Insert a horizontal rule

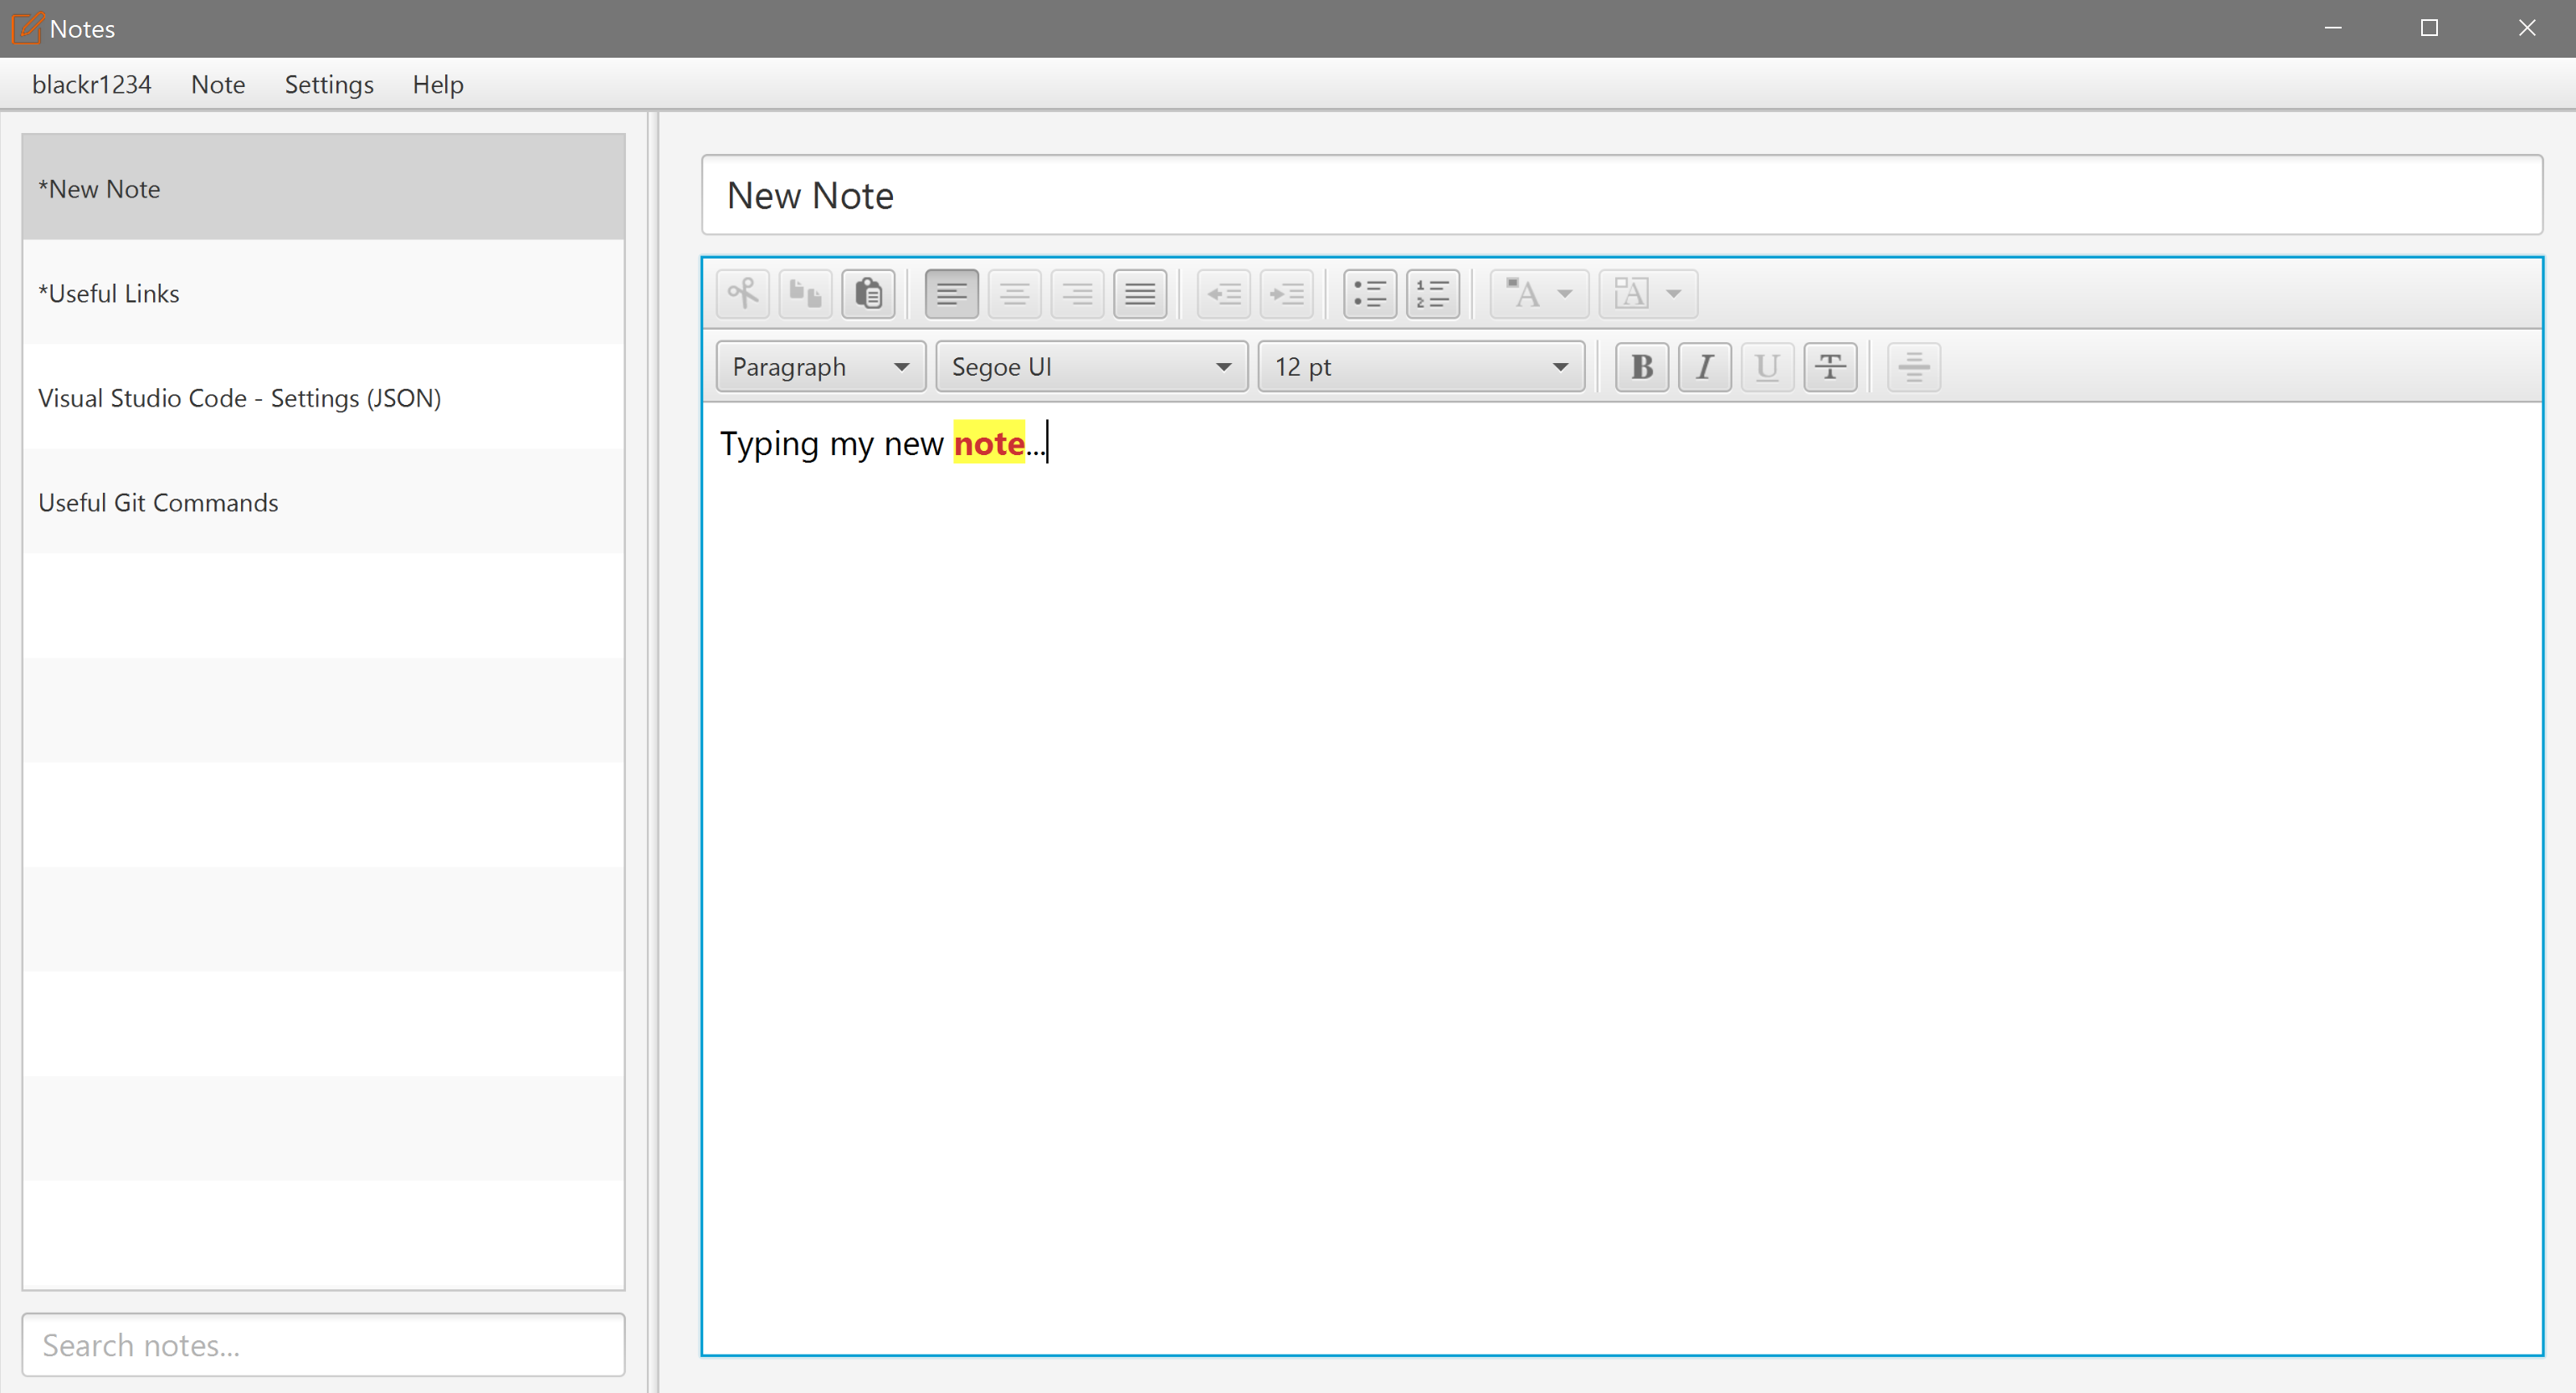(x=1914, y=367)
